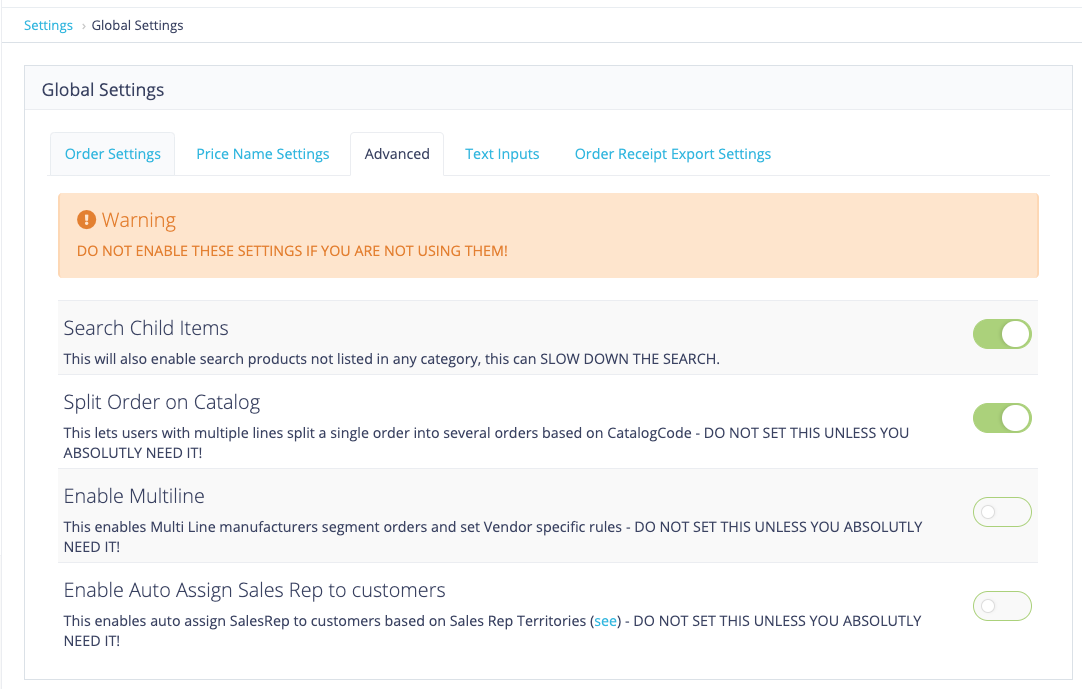1082x689 pixels.
Task: Click the 'SLOW DOWN THE SEARCH' description text
Action: point(391,359)
